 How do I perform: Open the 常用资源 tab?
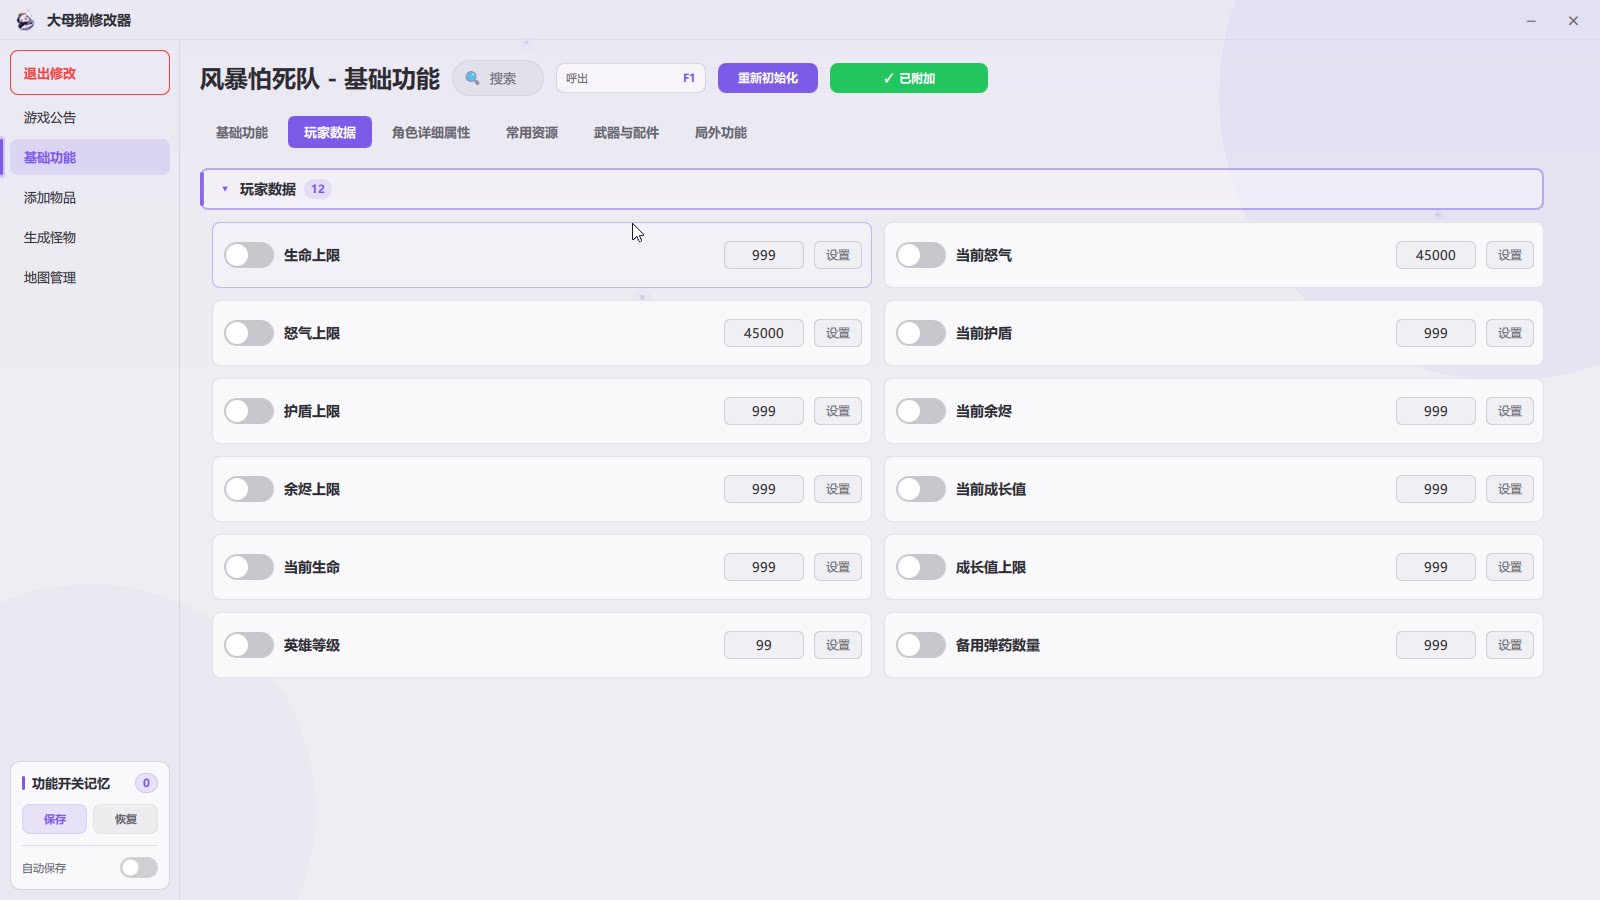pos(532,132)
